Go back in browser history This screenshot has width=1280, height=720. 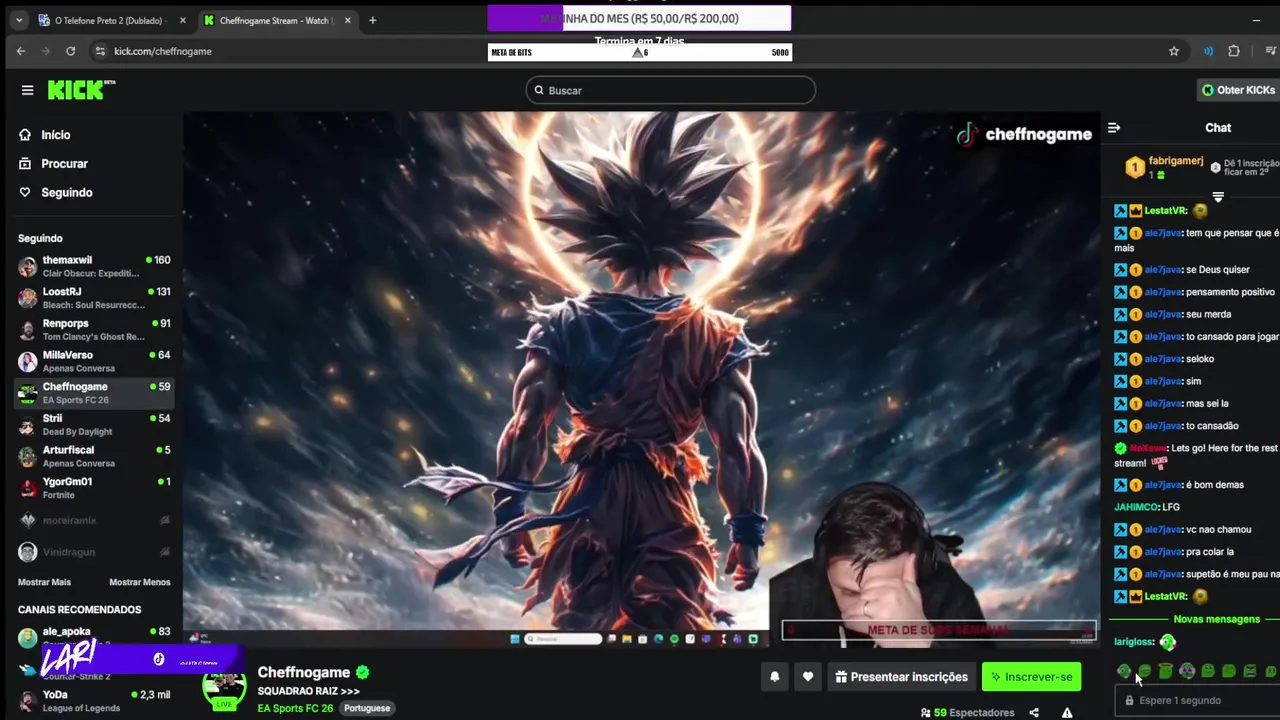(21, 51)
